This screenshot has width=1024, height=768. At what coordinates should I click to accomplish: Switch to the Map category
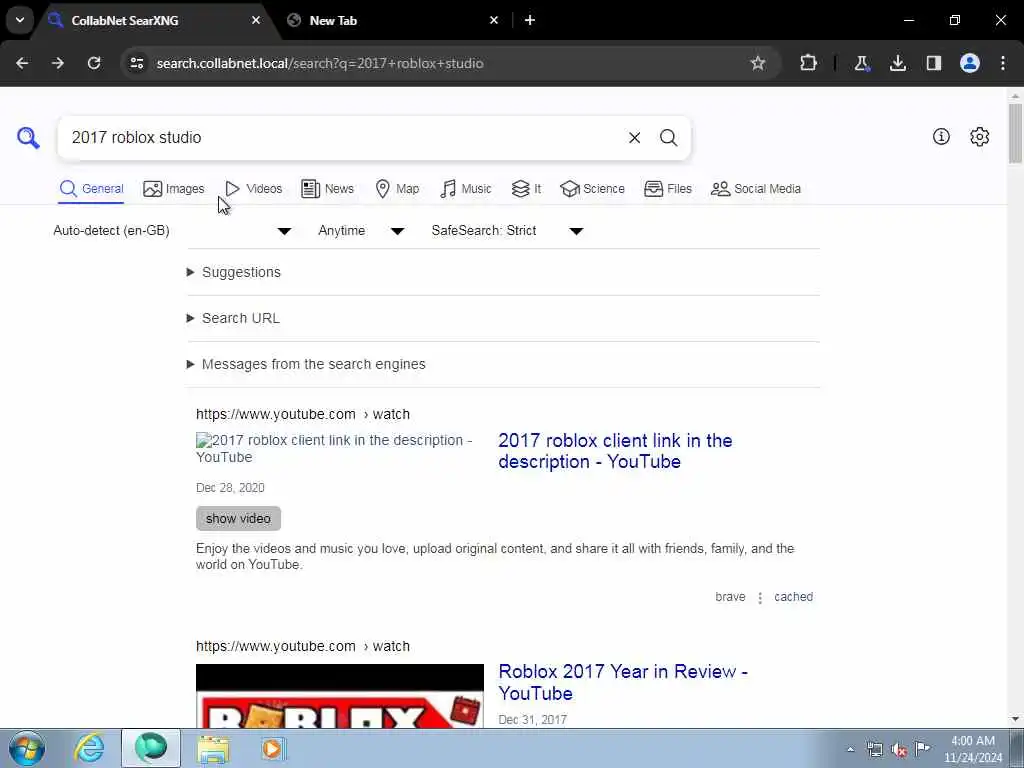point(397,189)
